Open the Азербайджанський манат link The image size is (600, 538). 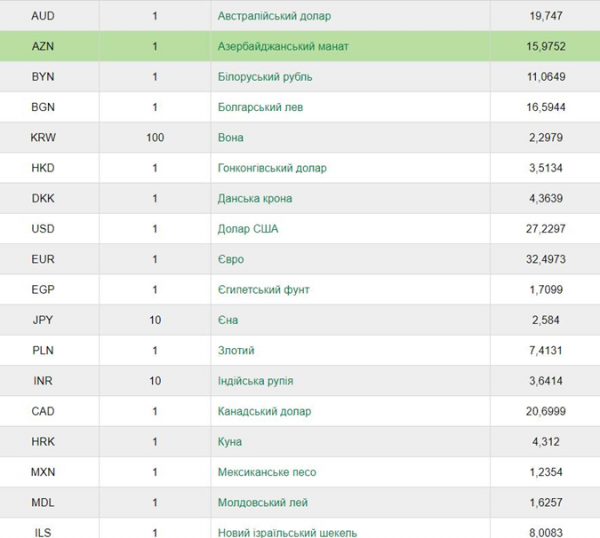pos(283,46)
